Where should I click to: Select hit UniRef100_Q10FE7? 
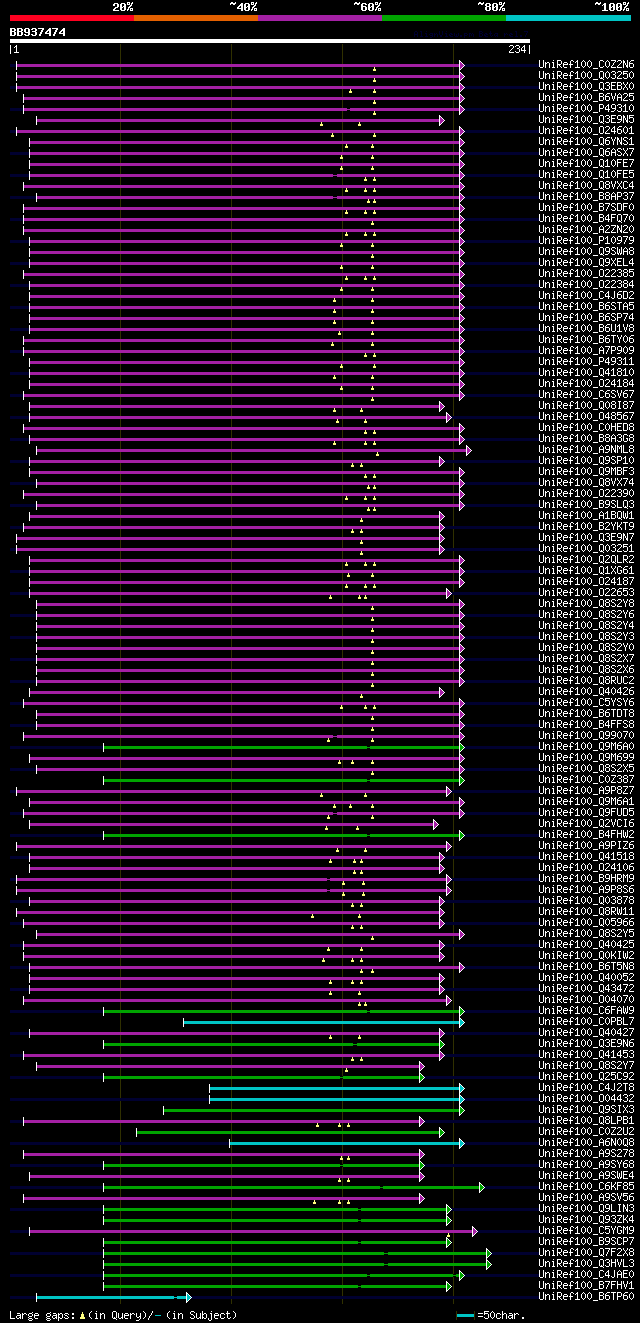pos(586,163)
